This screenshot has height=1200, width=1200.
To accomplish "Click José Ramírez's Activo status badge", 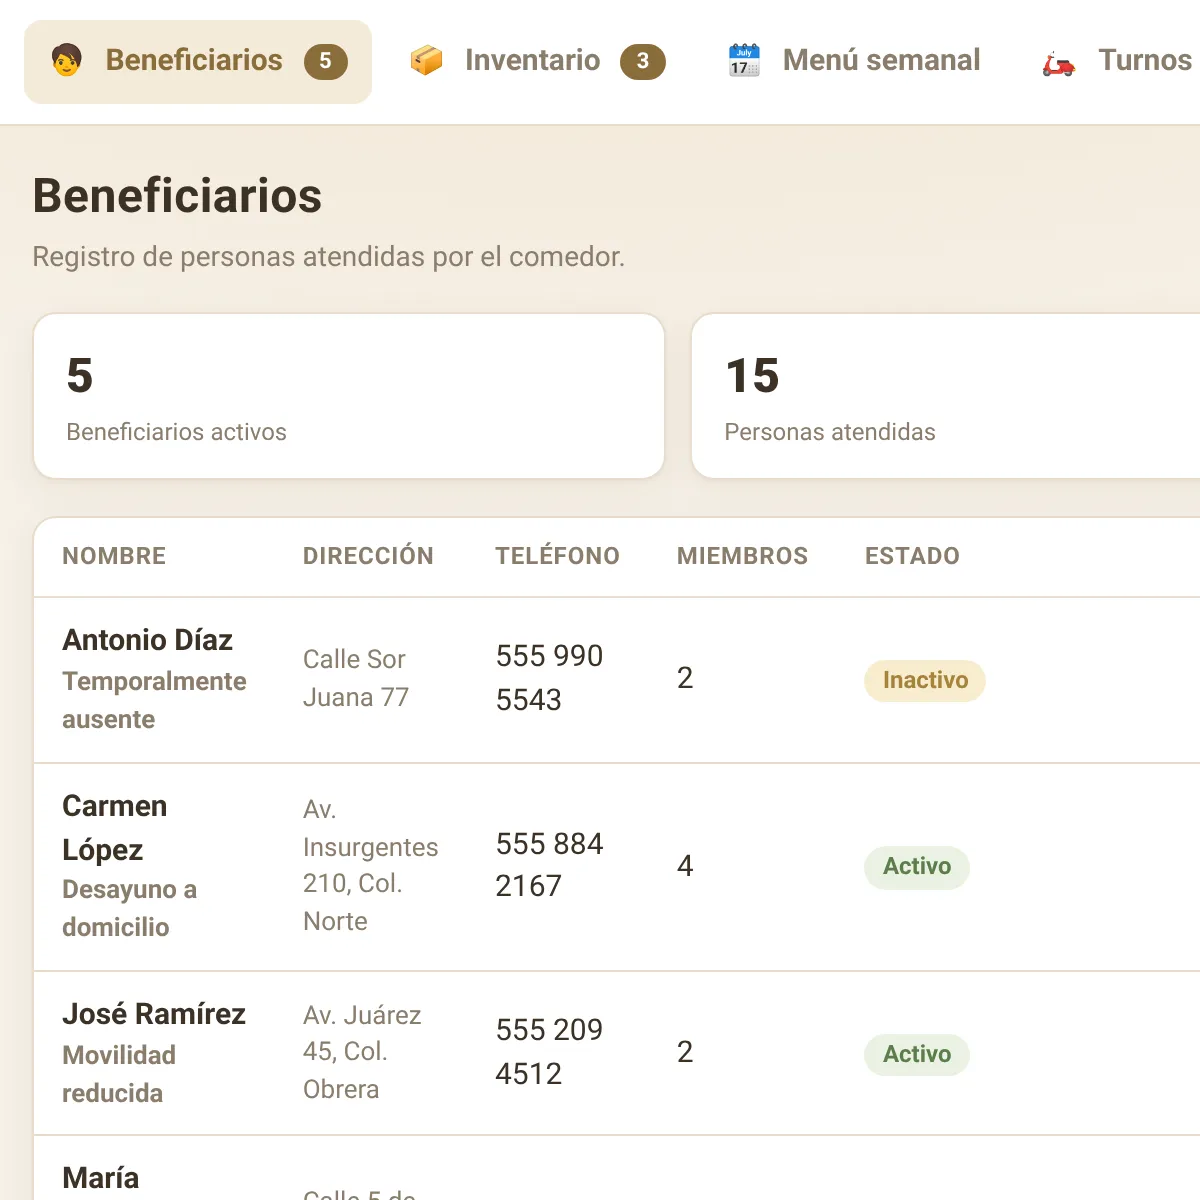I will tap(917, 1055).
